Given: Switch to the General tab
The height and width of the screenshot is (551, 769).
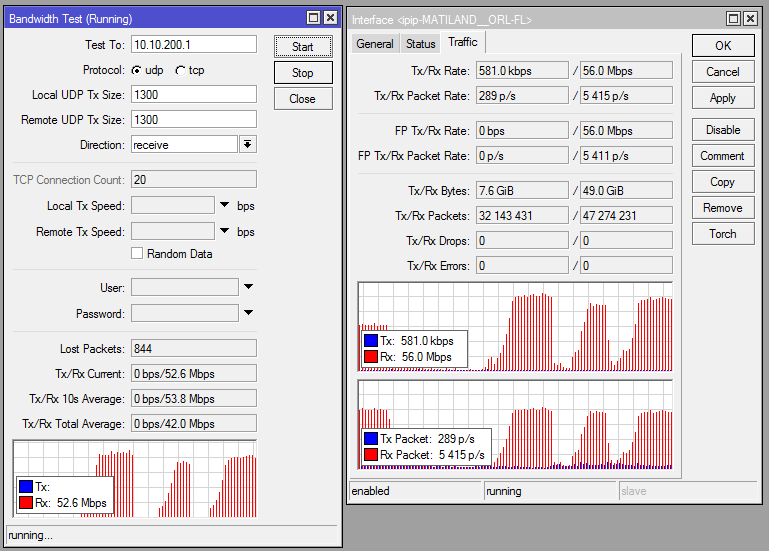Looking at the screenshot, I should pos(375,44).
